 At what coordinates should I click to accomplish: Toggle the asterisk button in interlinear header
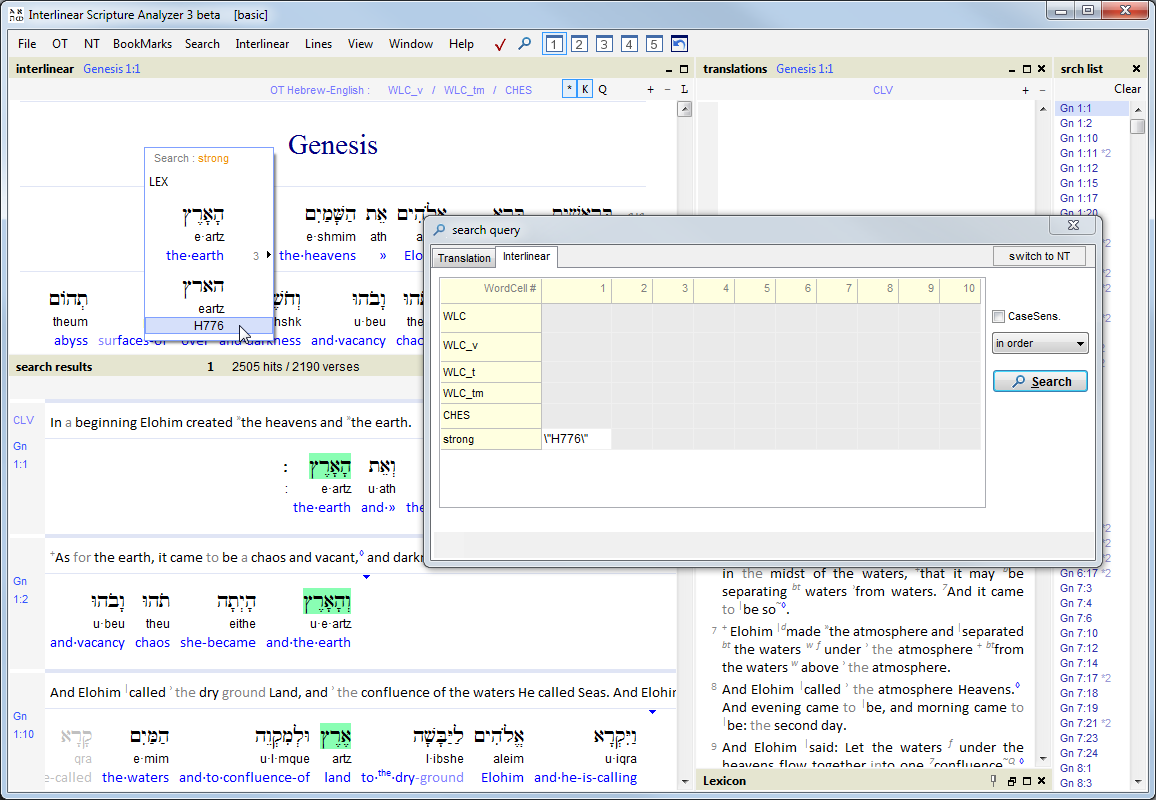(570, 90)
